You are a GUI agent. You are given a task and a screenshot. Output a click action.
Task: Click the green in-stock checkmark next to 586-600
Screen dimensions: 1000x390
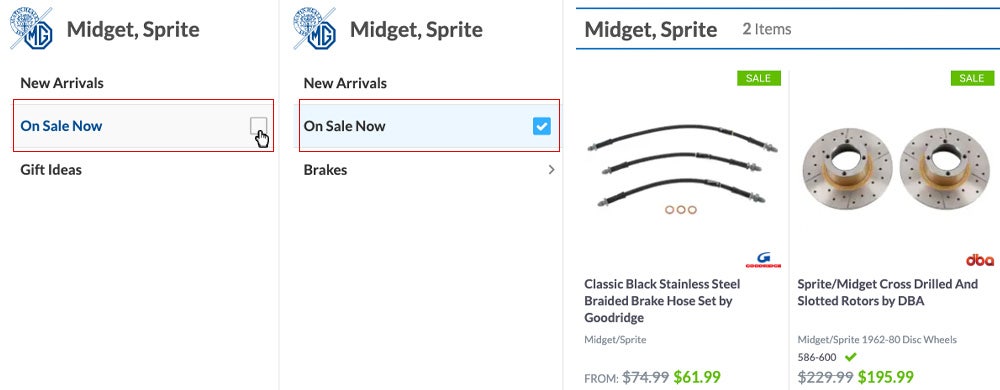tap(850, 357)
